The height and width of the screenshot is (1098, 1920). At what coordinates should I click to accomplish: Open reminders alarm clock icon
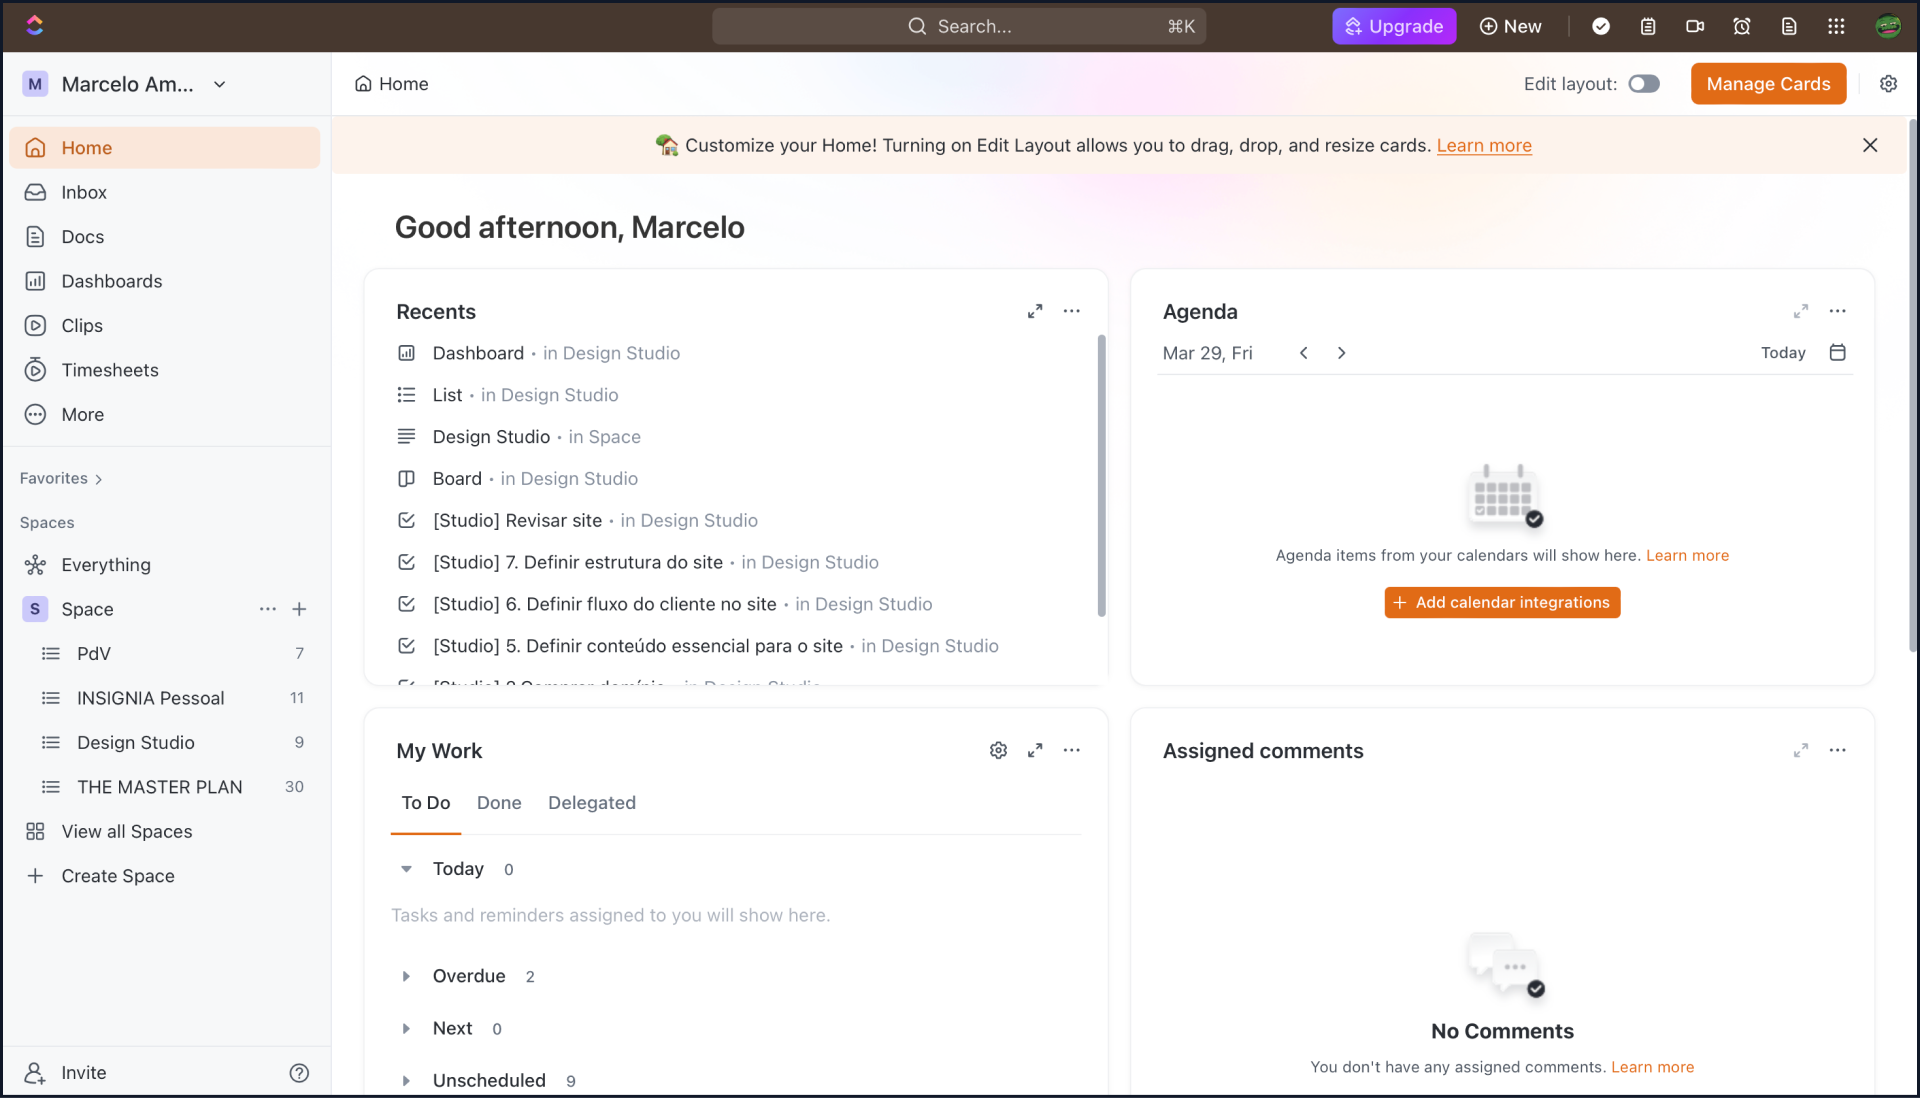tap(1742, 27)
